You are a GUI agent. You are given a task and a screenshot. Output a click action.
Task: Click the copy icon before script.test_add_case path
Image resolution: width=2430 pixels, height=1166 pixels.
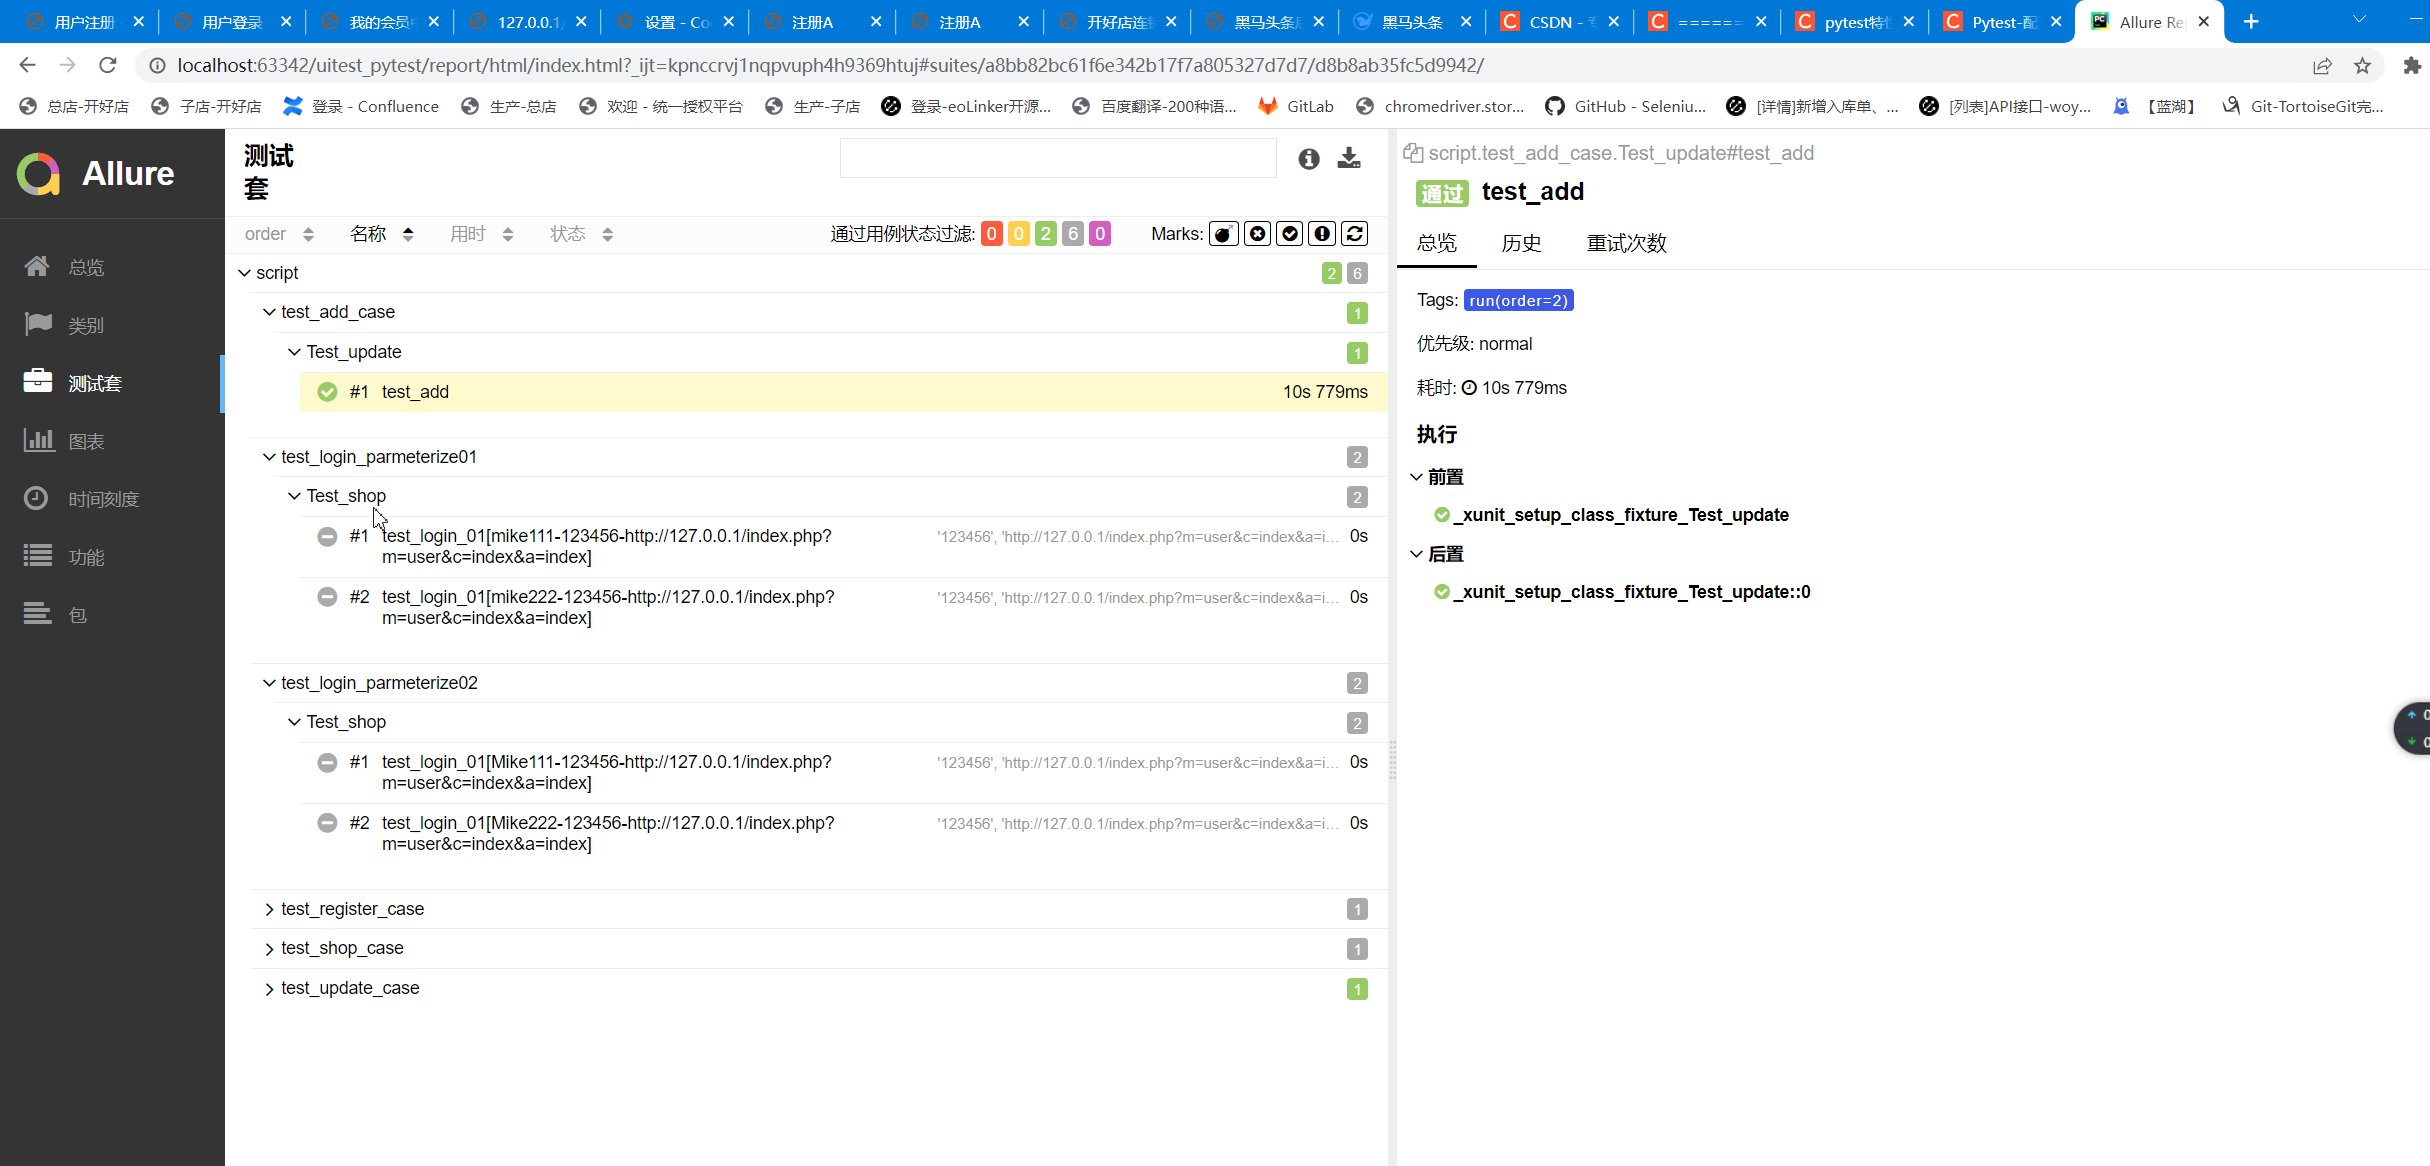(x=1412, y=153)
